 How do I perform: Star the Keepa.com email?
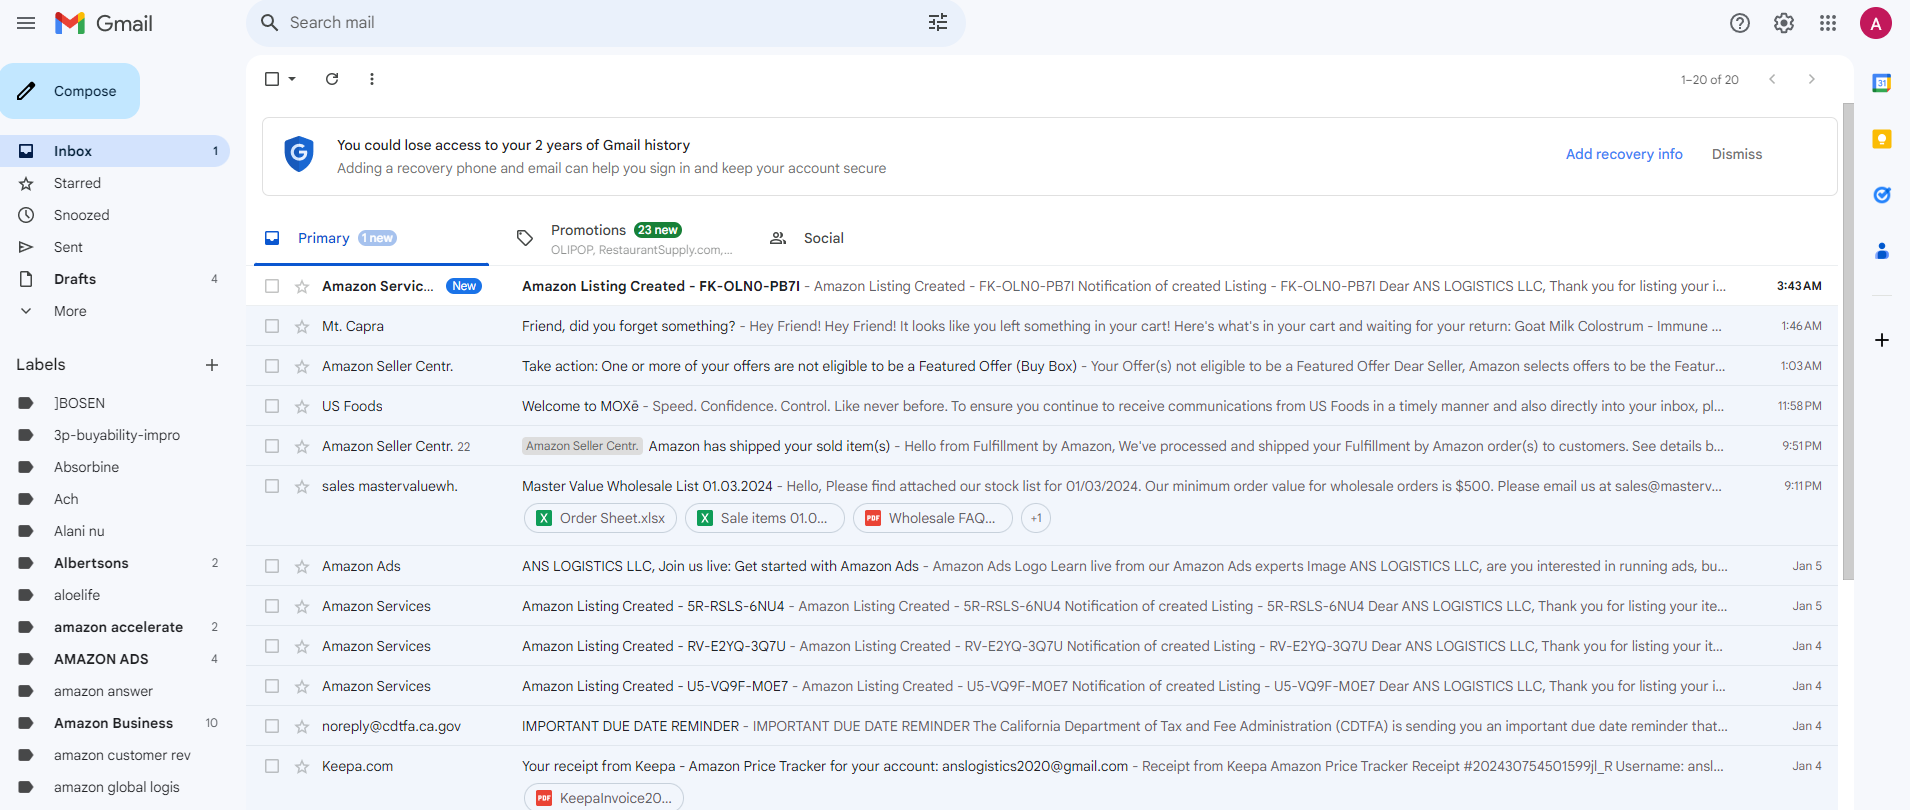[302, 766]
